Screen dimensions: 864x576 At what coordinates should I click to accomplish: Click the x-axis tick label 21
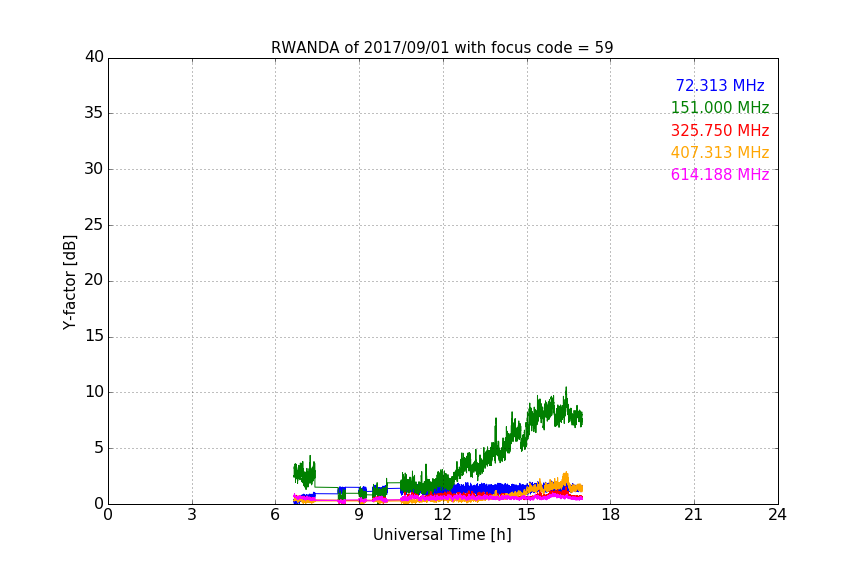point(694,515)
